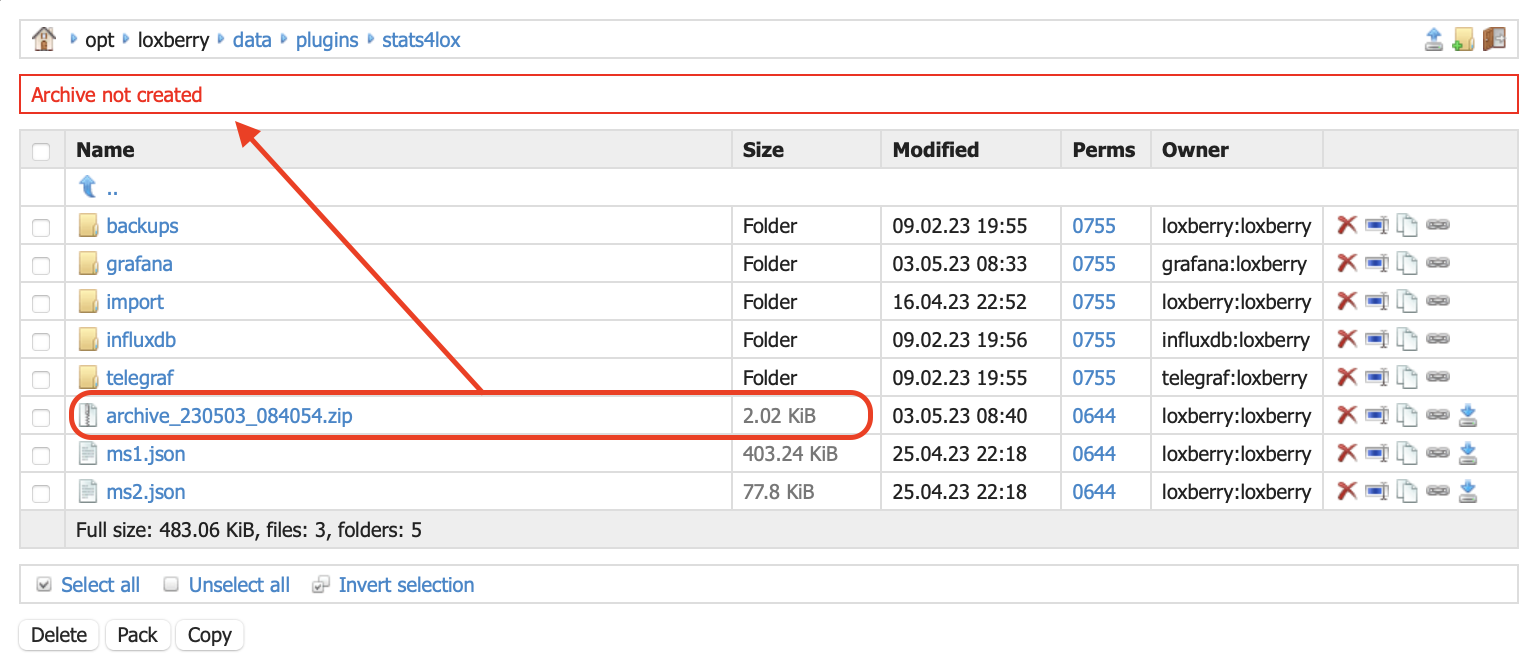Image resolution: width=1538 pixels, height=670 pixels.
Task: Click the upload icon in the breadcrumb bar
Action: pos(1434,40)
